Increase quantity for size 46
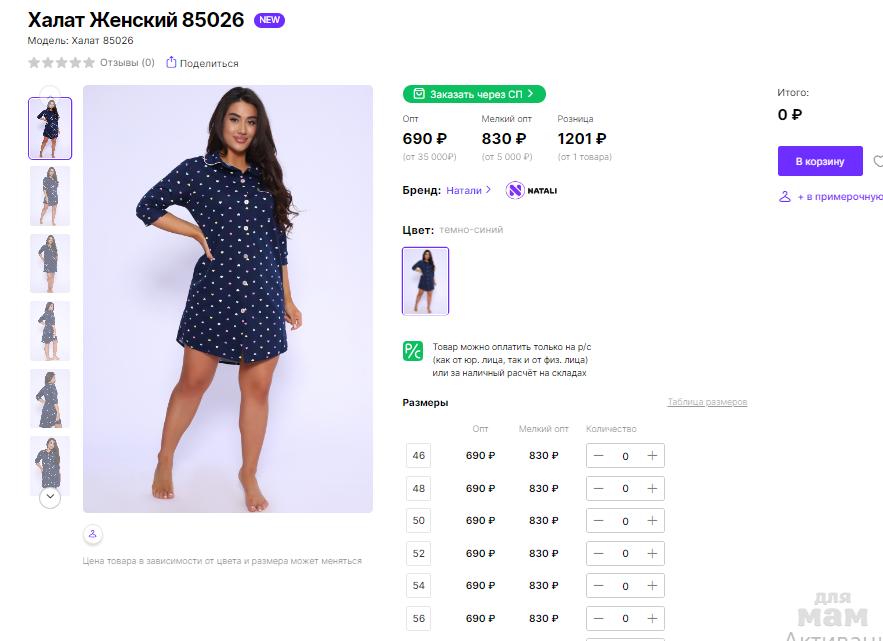The image size is (883, 641). tap(652, 456)
